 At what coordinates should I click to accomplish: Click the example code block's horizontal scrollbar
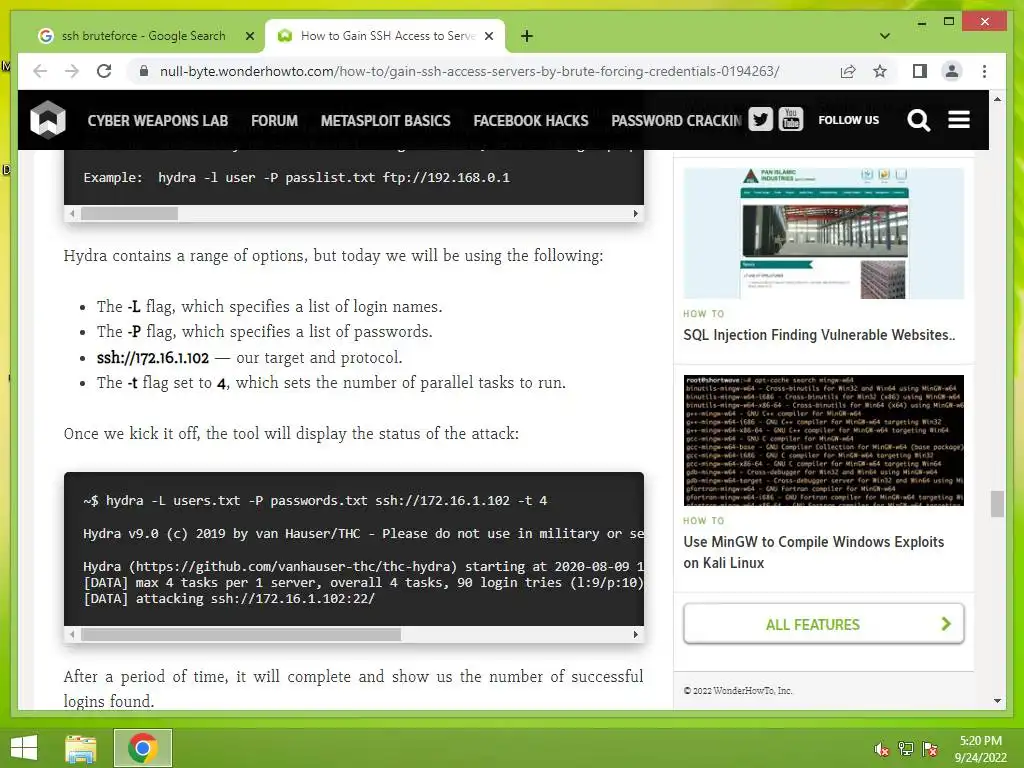coord(129,214)
